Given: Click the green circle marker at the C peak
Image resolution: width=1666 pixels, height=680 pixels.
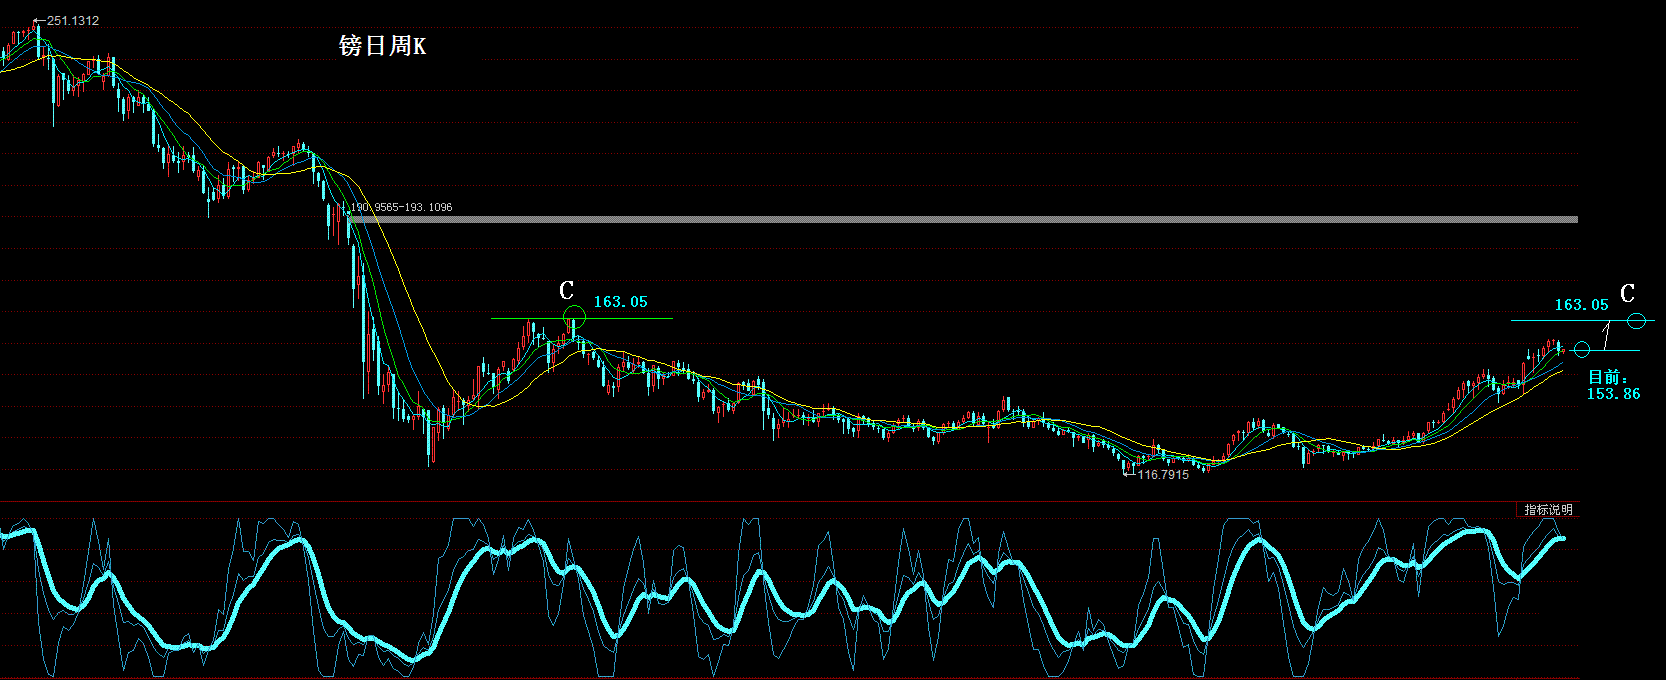Looking at the screenshot, I should click(x=574, y=318).
